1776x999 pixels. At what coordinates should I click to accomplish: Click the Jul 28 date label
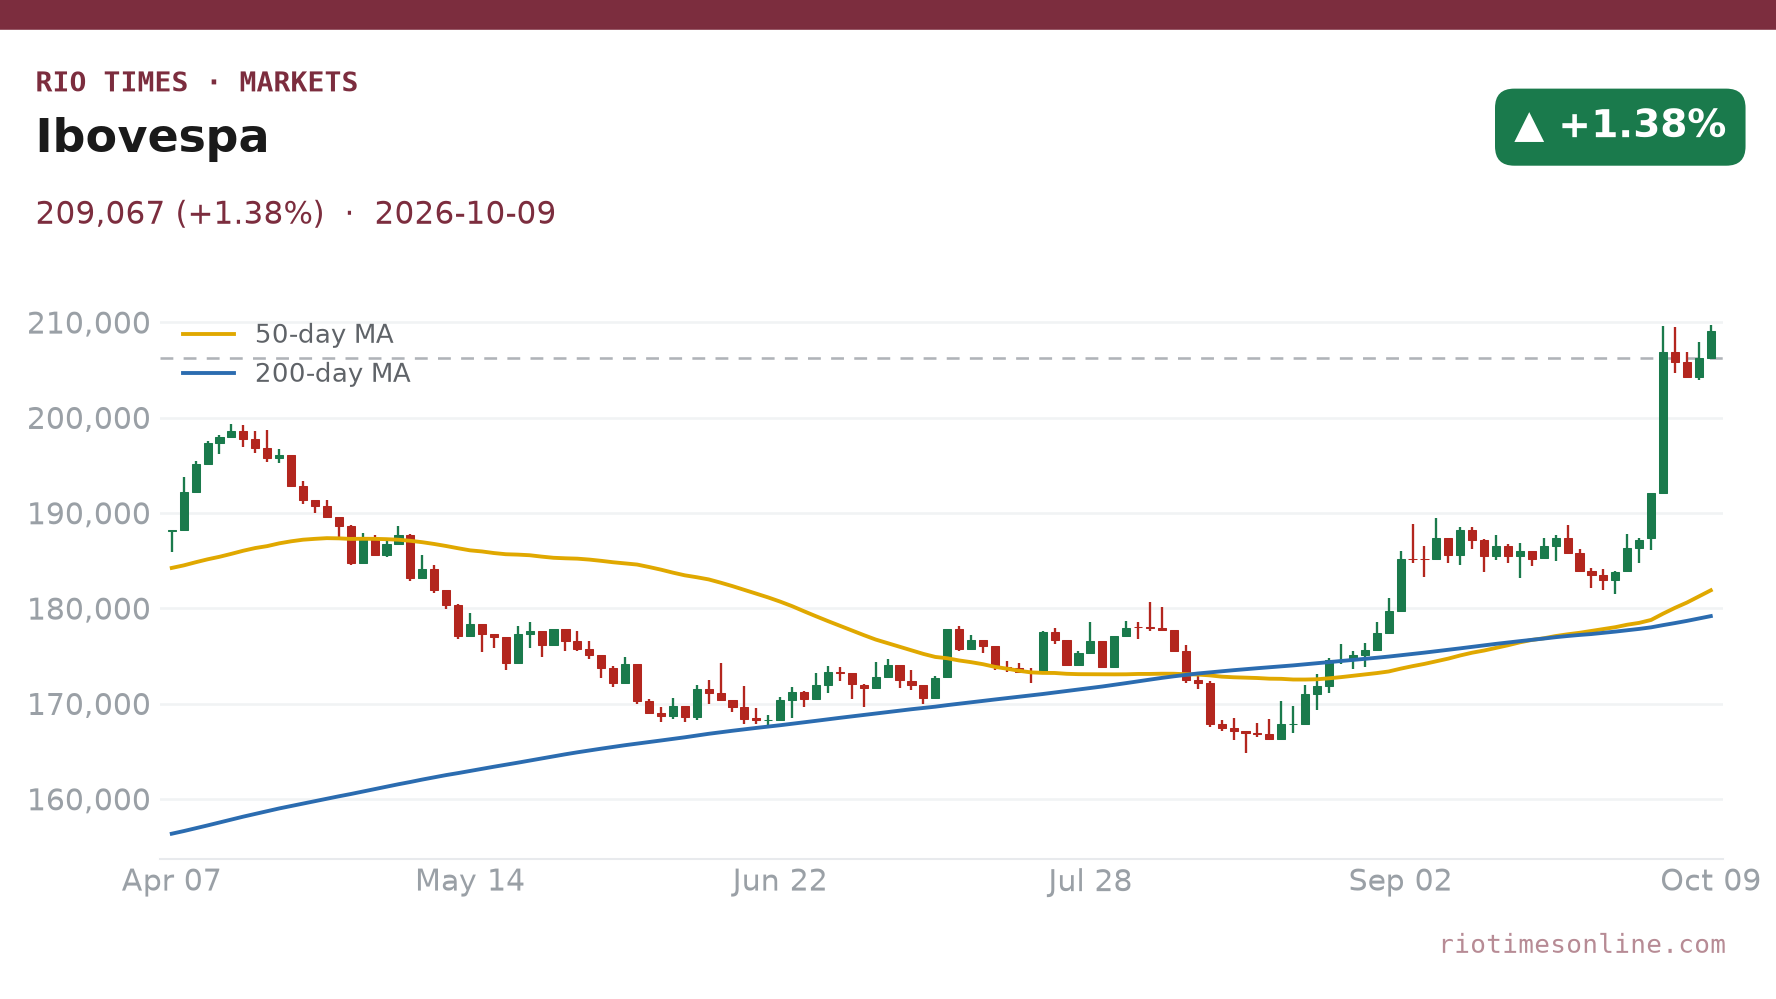[x=1090, y=881]
